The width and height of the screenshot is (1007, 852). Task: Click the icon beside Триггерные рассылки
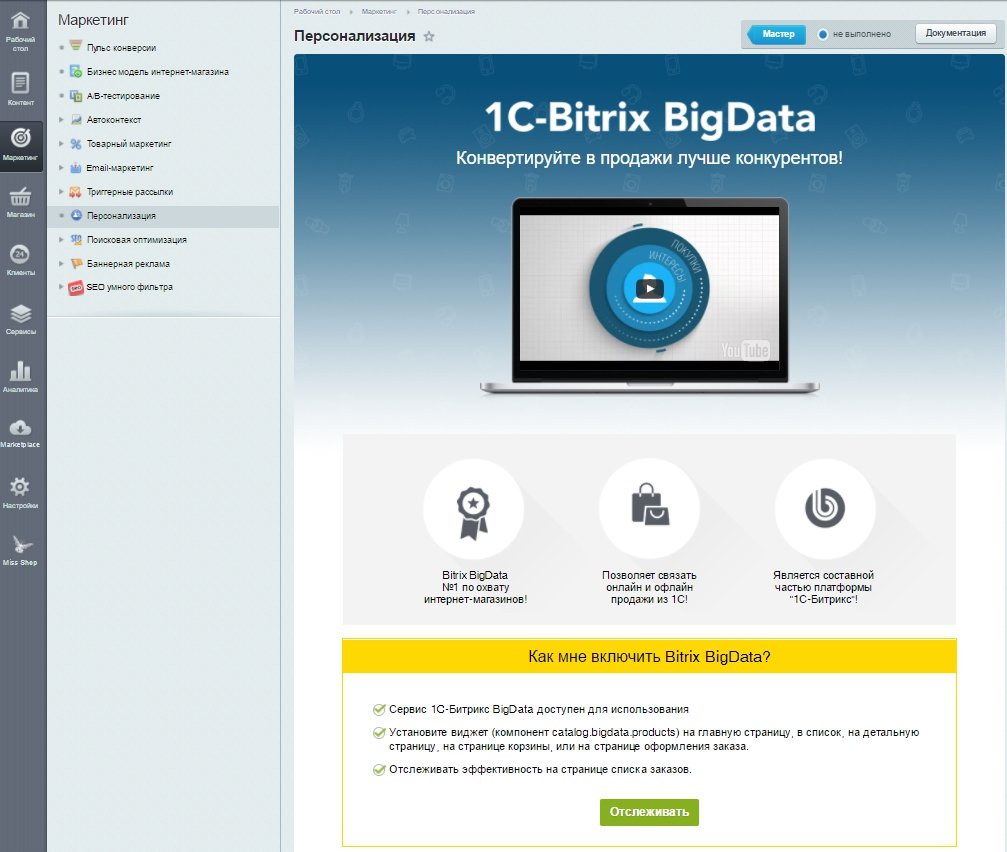[x=76, y=191]
